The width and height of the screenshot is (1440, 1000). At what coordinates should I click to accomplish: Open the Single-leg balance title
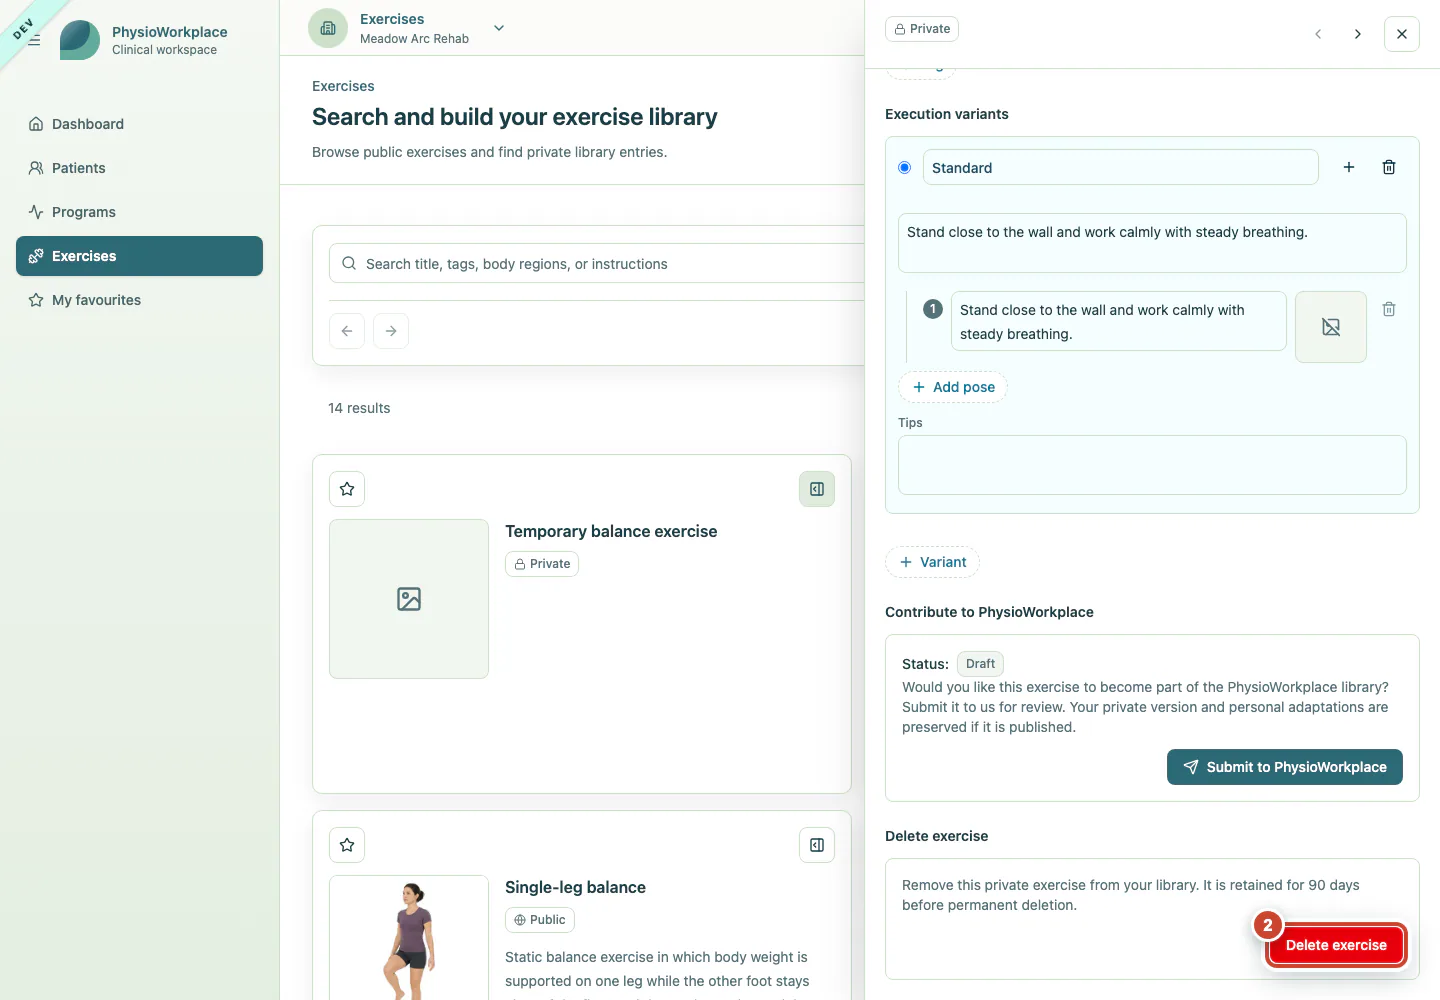[575, 887]
